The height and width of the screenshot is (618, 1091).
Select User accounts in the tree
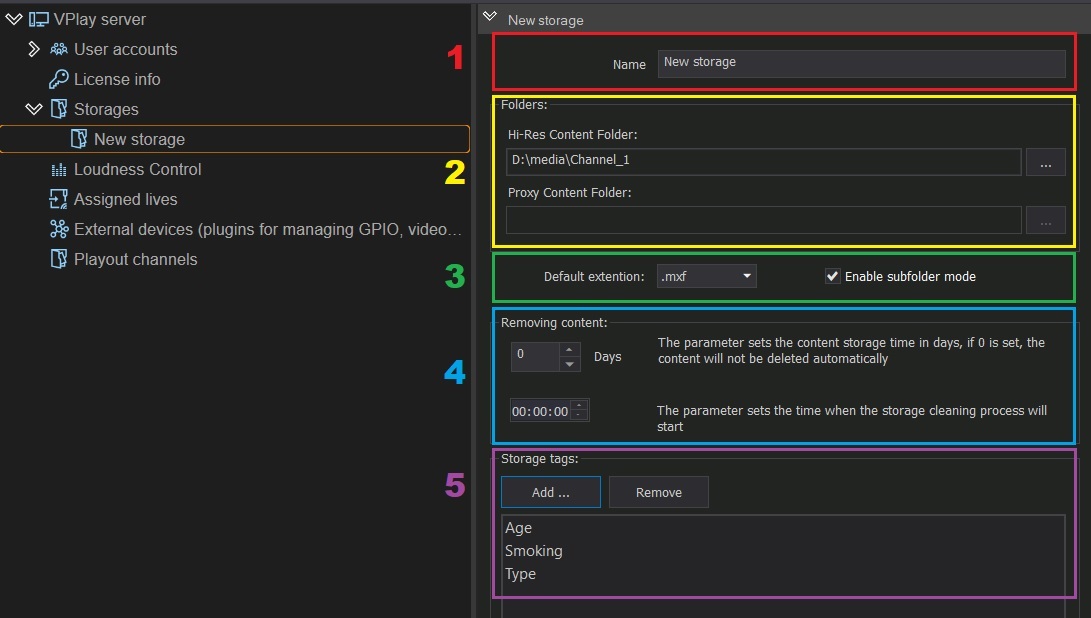[x=125, y=49]
